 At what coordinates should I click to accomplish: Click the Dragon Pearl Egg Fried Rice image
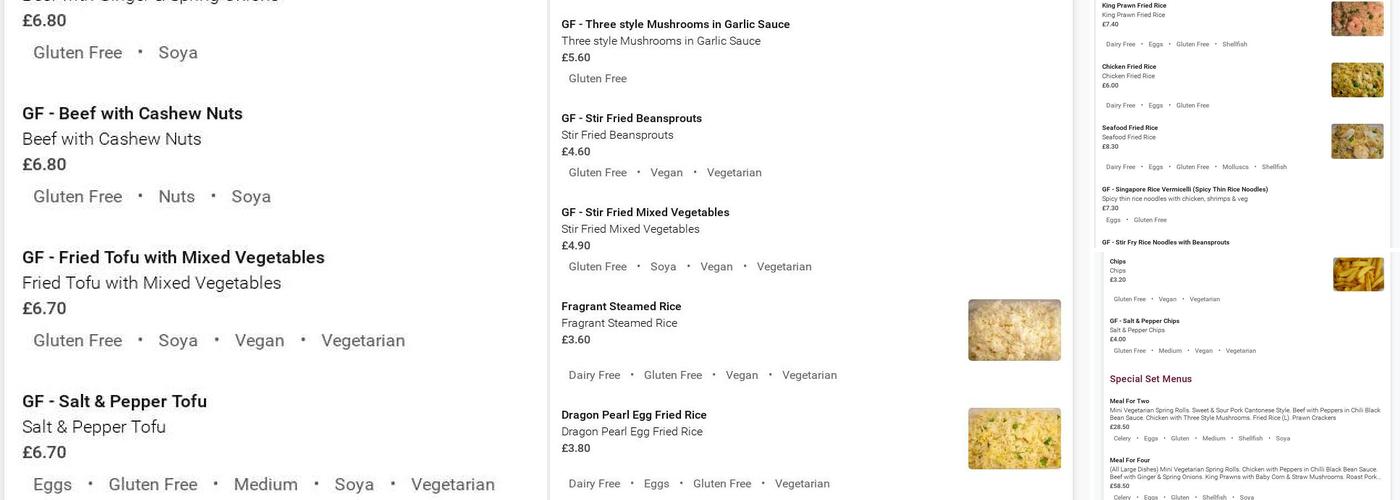[1014, 438]
